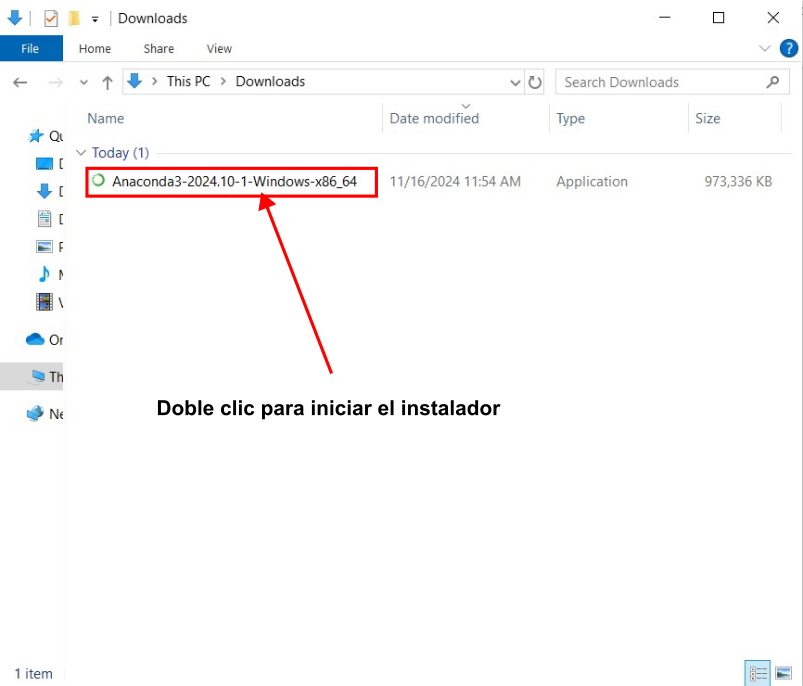Viewport: 803px width, 686px height.
Task: Open the File menu
Action: tap(31, 49)
